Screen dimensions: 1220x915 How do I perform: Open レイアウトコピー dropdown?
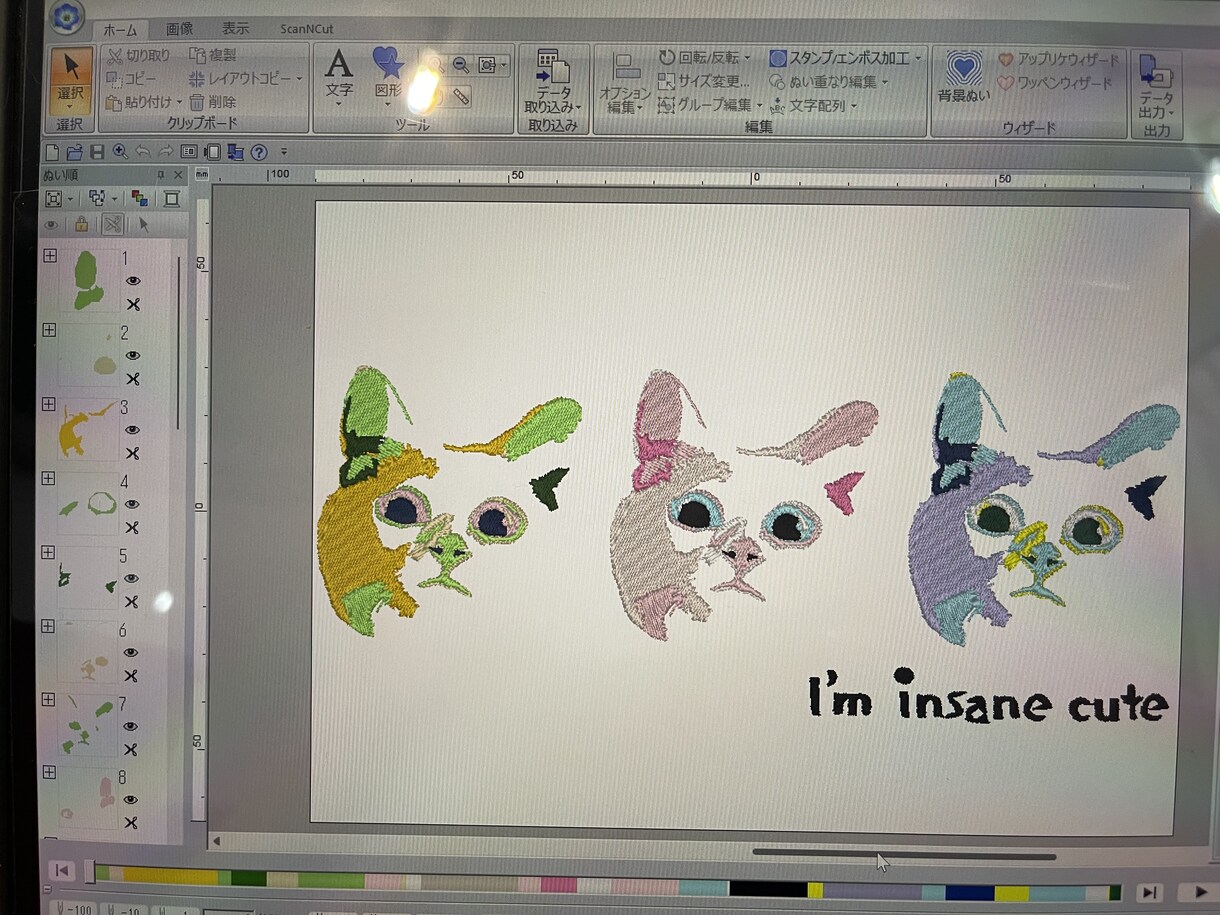246,78
